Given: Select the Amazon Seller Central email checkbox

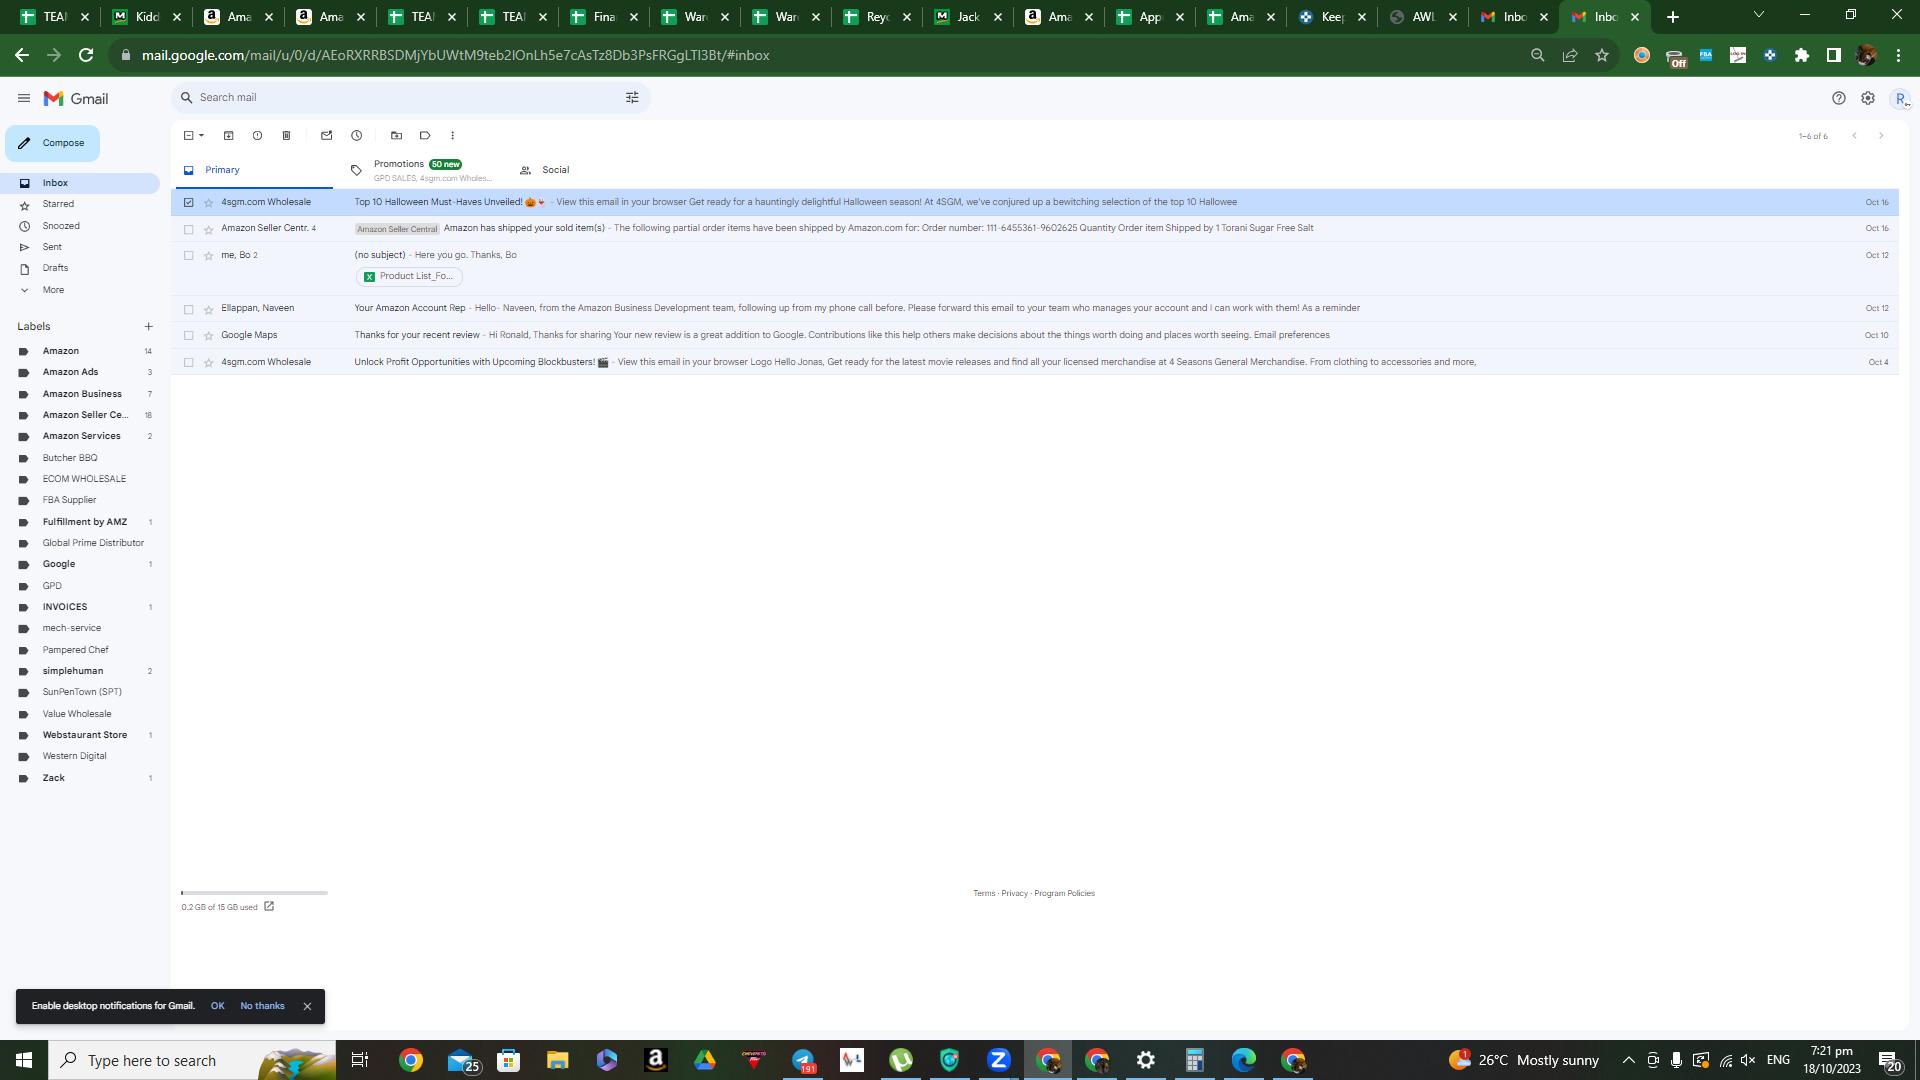Looking at the screenshot, I should tap(188, 229).
